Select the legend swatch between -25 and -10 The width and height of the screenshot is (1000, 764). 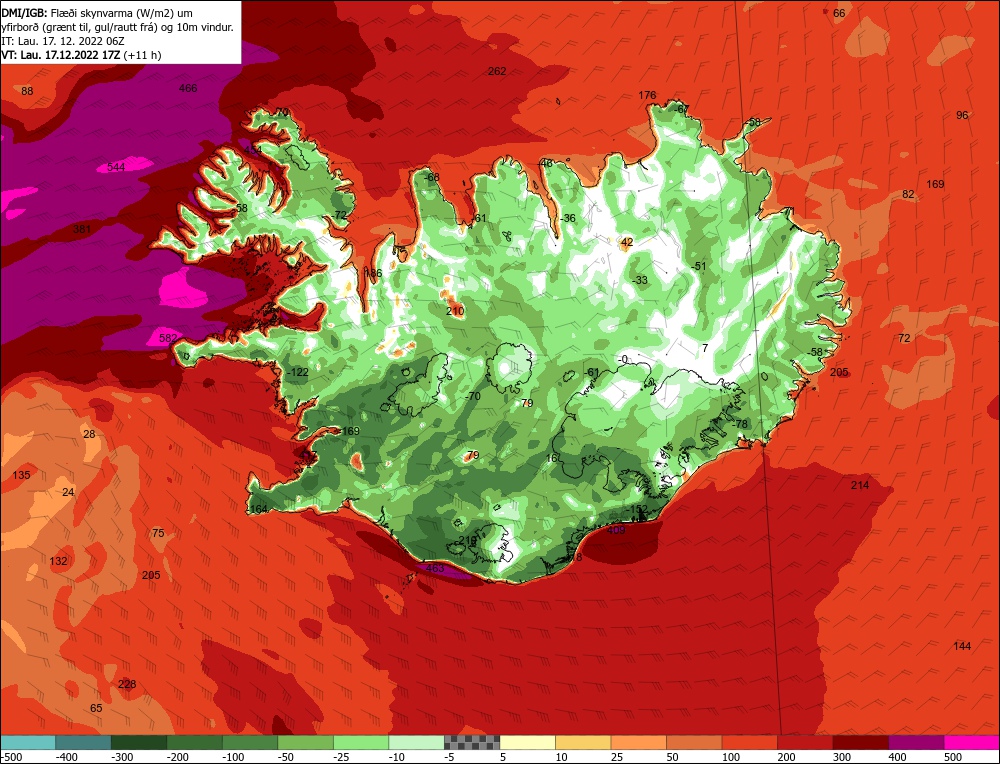click(x=361, y=742)
